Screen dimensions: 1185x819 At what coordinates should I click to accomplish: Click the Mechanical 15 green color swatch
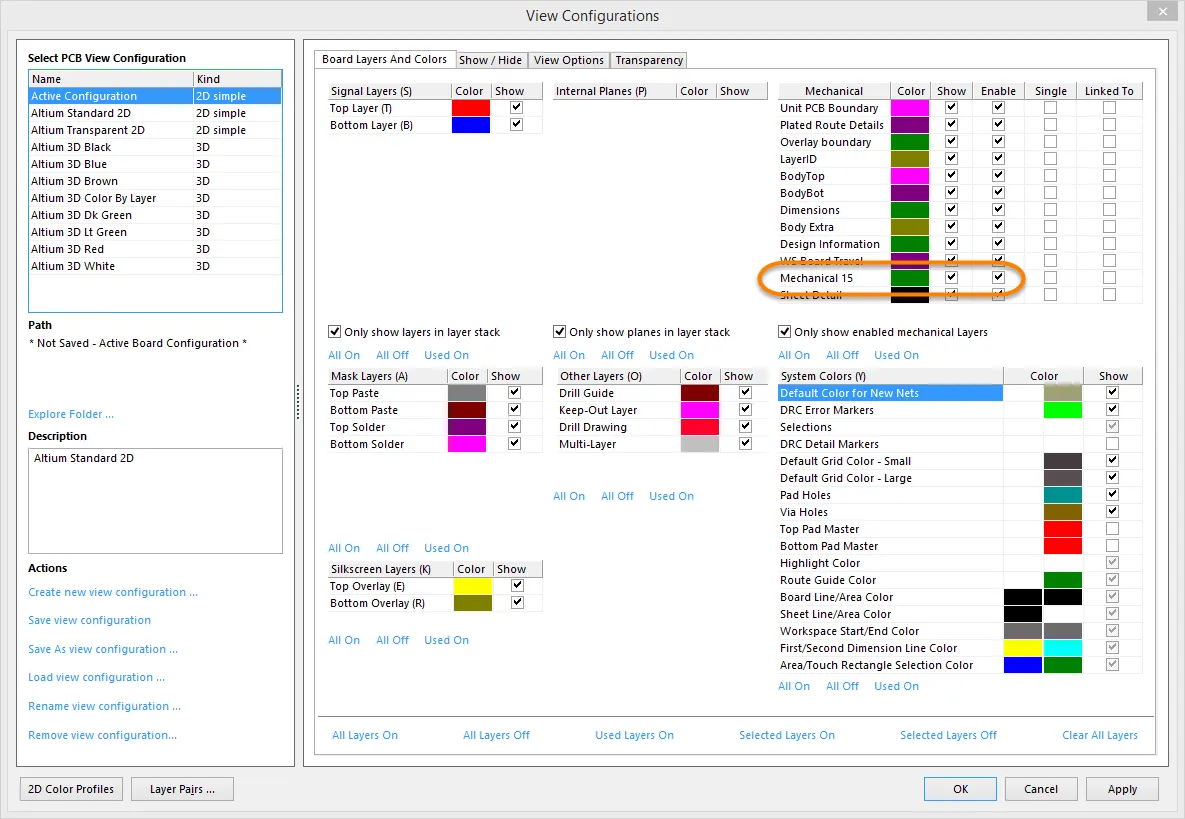click(x=910, y=278)
